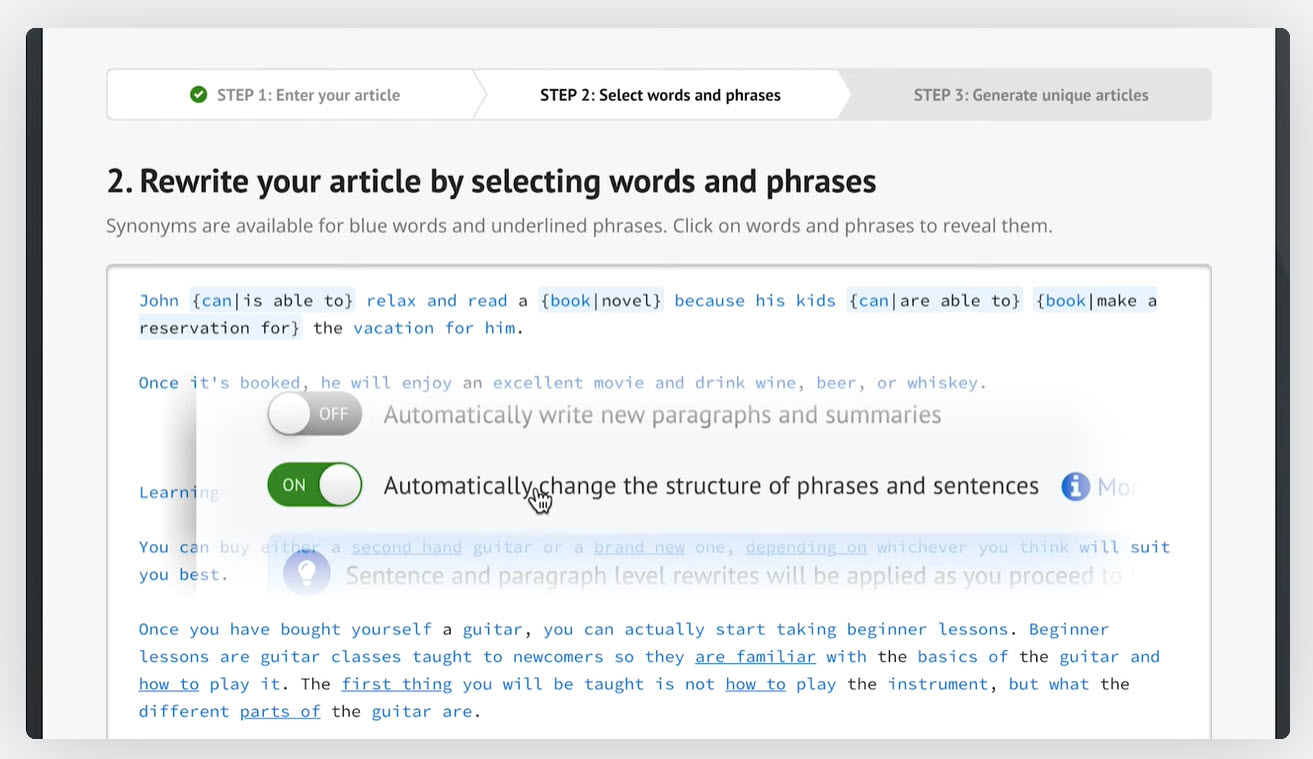Click "how to" before "play it"
The image size is (1313, 759).
coord(169,684)
